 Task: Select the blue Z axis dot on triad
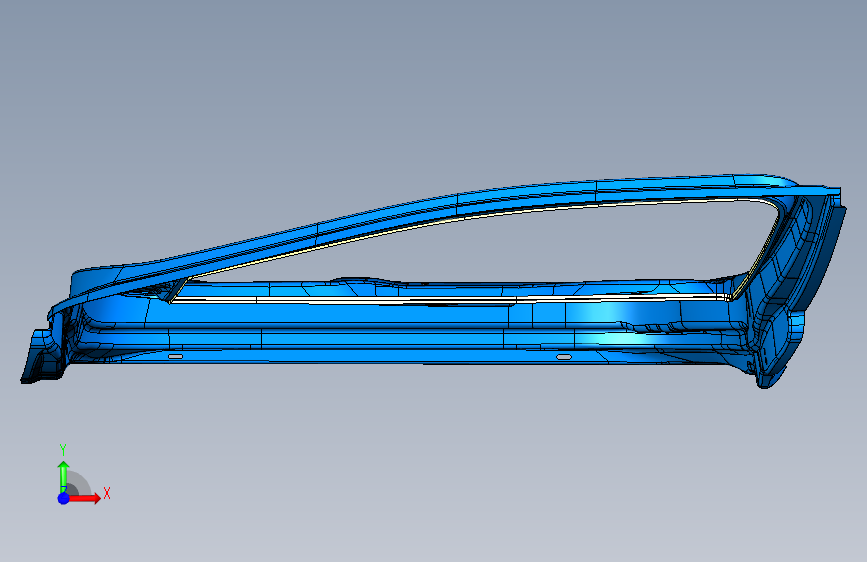(64, 498)
